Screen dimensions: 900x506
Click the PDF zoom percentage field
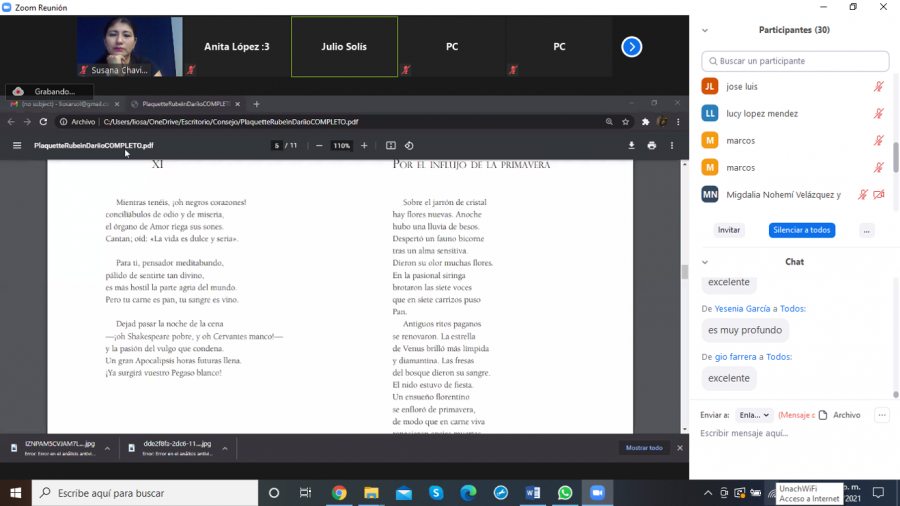pos(342,146)
